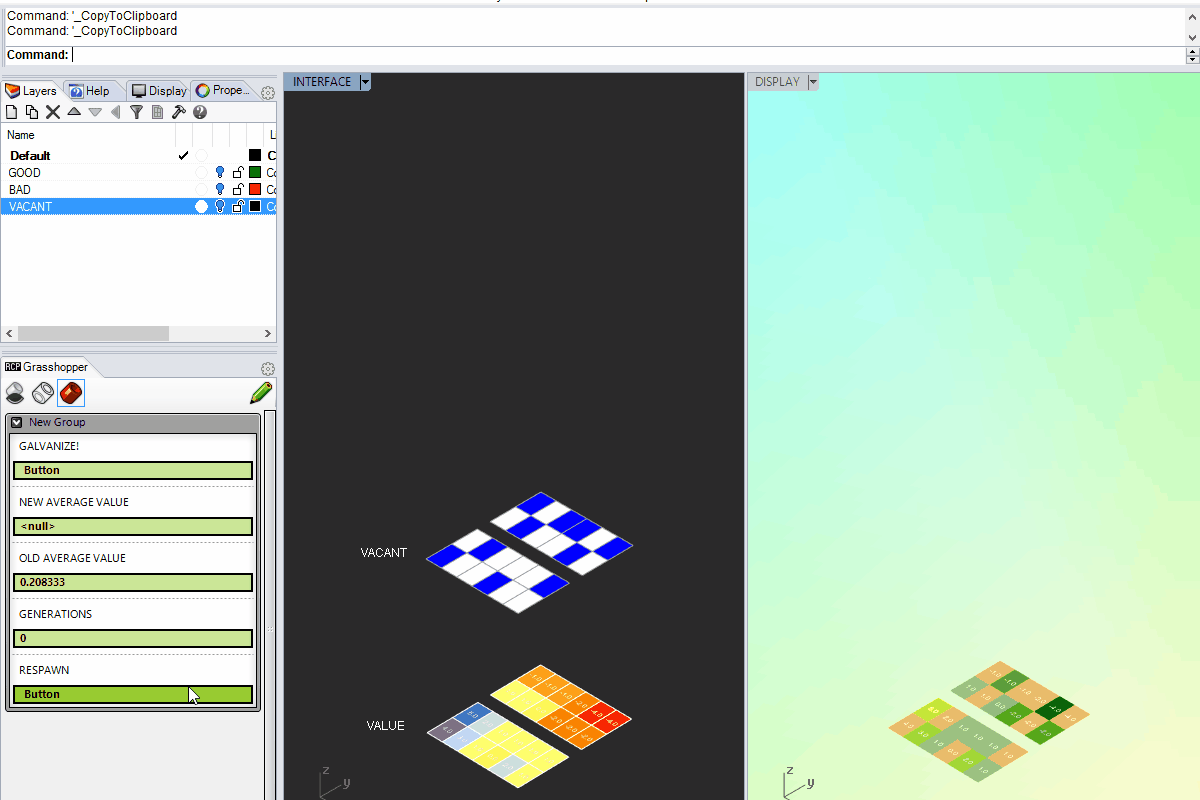Click the Layers horizontal scrollbar thumb

click(x=93, y=334)
